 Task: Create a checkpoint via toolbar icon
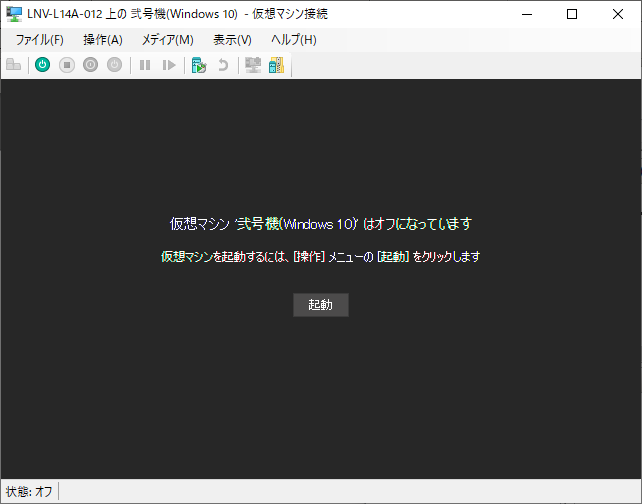[x=199, y=65]
